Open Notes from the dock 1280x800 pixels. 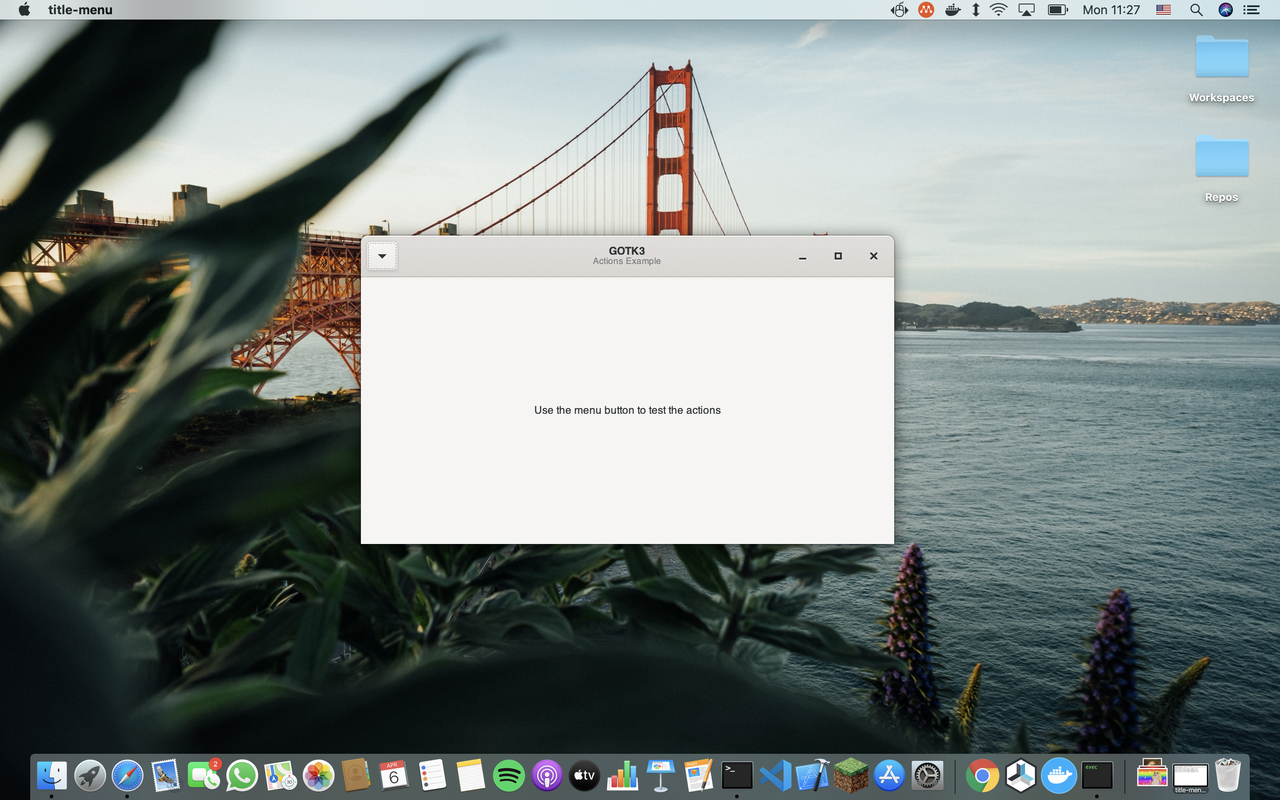point(470,775)
